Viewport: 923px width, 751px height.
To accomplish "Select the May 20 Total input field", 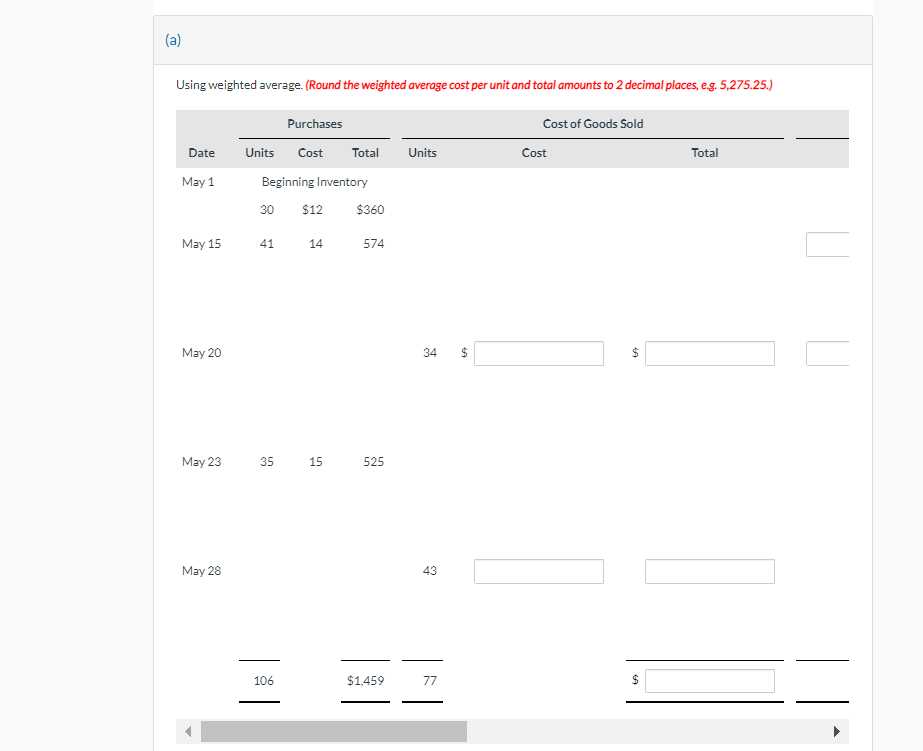I will click(709, 353).
